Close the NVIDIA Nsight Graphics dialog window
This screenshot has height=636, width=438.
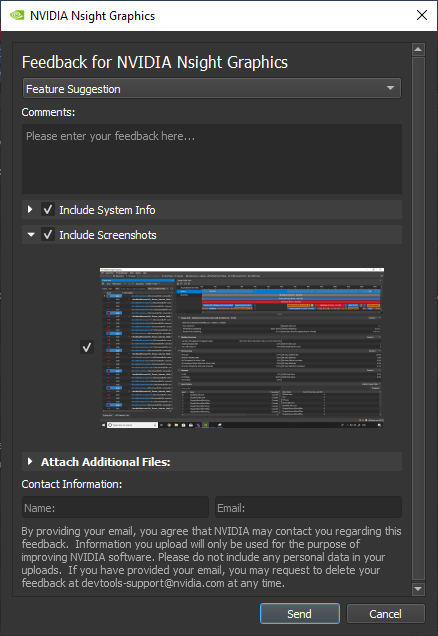(422, 15)
